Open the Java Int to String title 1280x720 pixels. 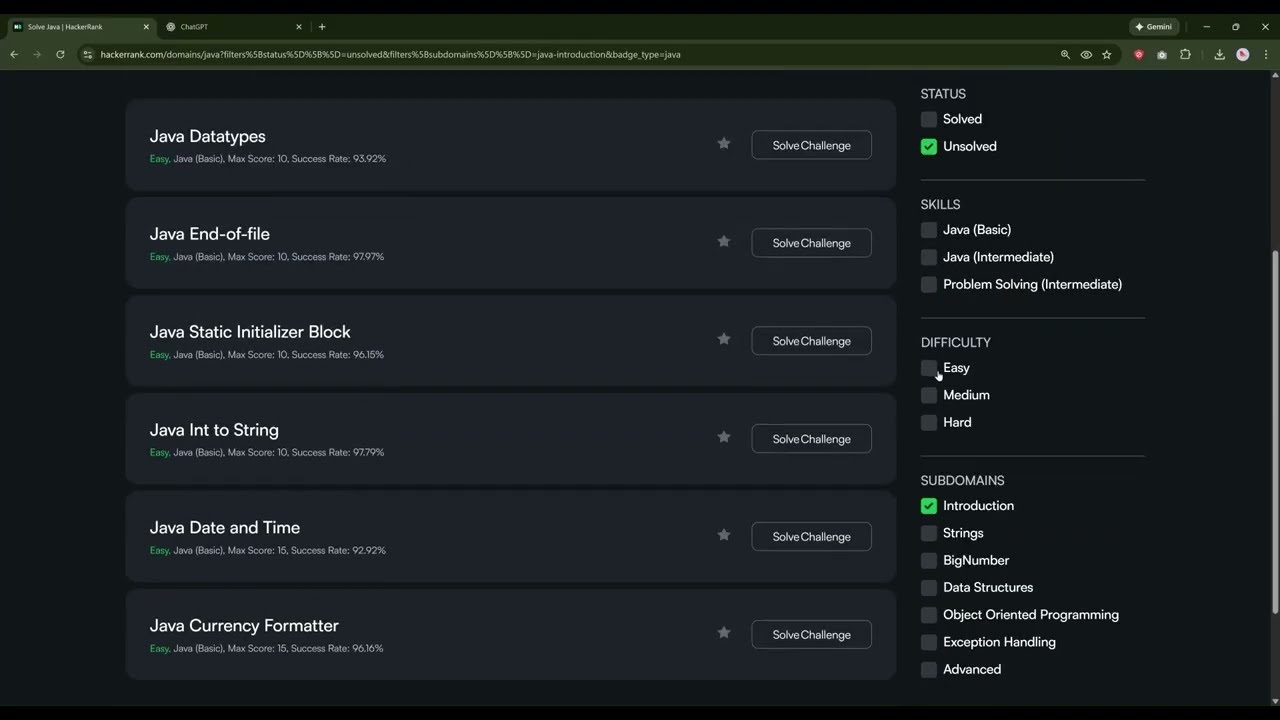(214, 430)
